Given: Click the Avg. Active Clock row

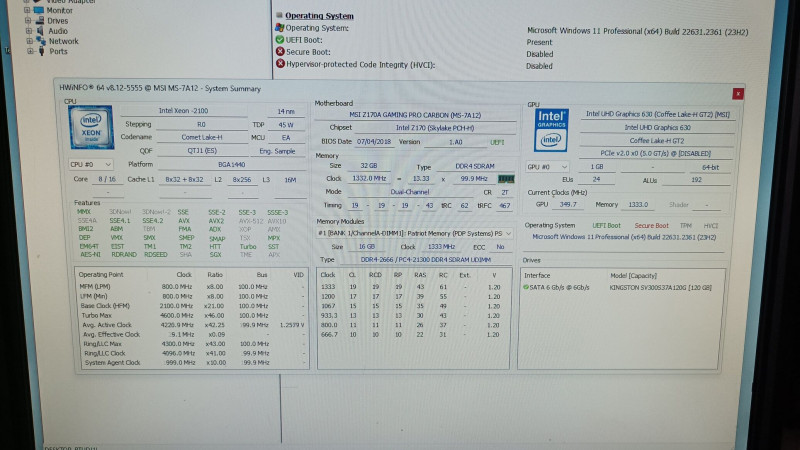Looking at the screenshot, I should 192,324.
